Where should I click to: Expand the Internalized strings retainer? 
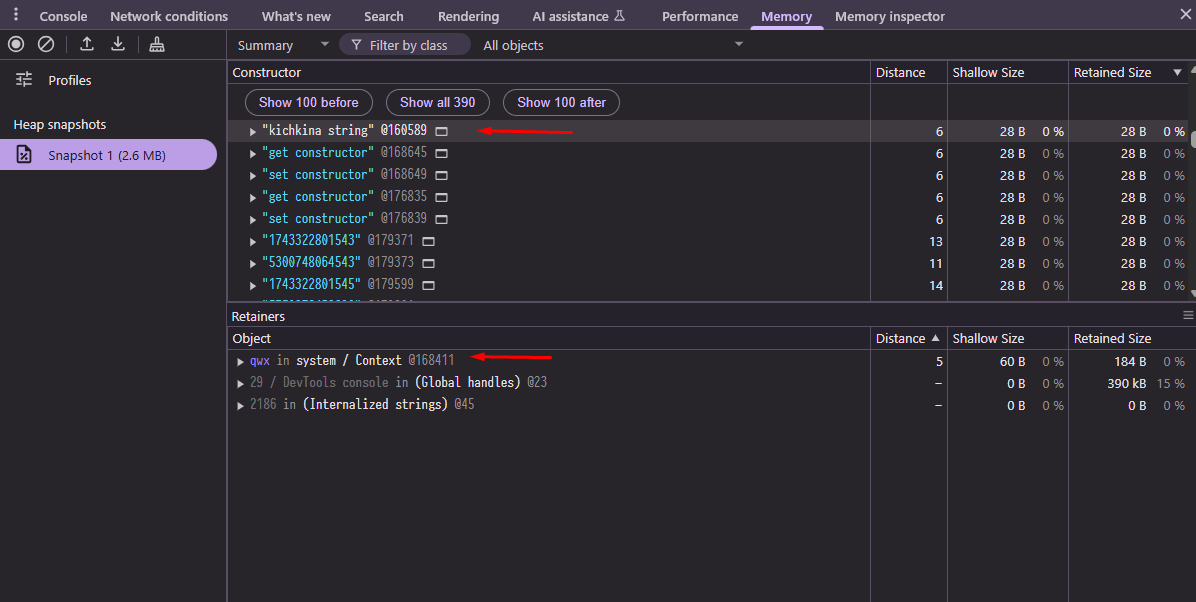240,405
